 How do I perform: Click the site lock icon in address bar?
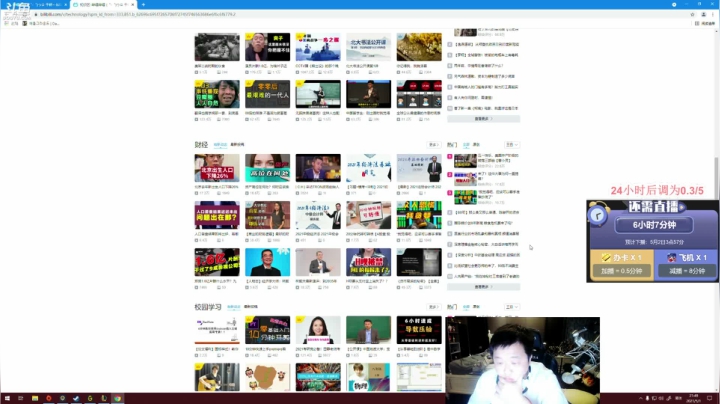click(36, 14)
